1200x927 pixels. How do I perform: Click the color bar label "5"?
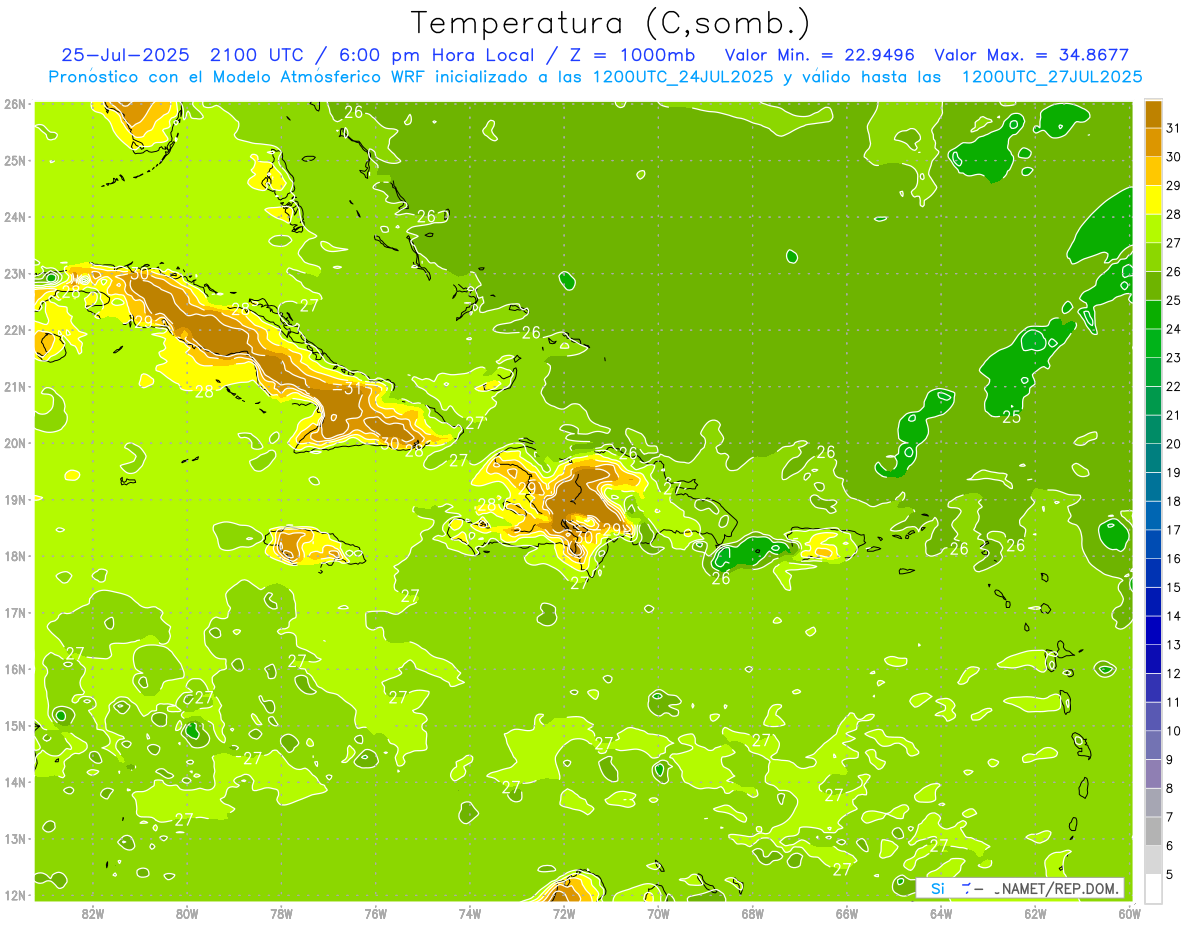pos(1170,874)
